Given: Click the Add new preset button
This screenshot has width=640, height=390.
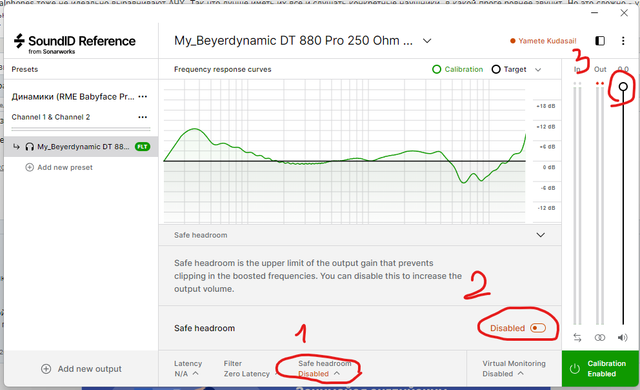Looking at the screenshot, I should pos(59,167).
